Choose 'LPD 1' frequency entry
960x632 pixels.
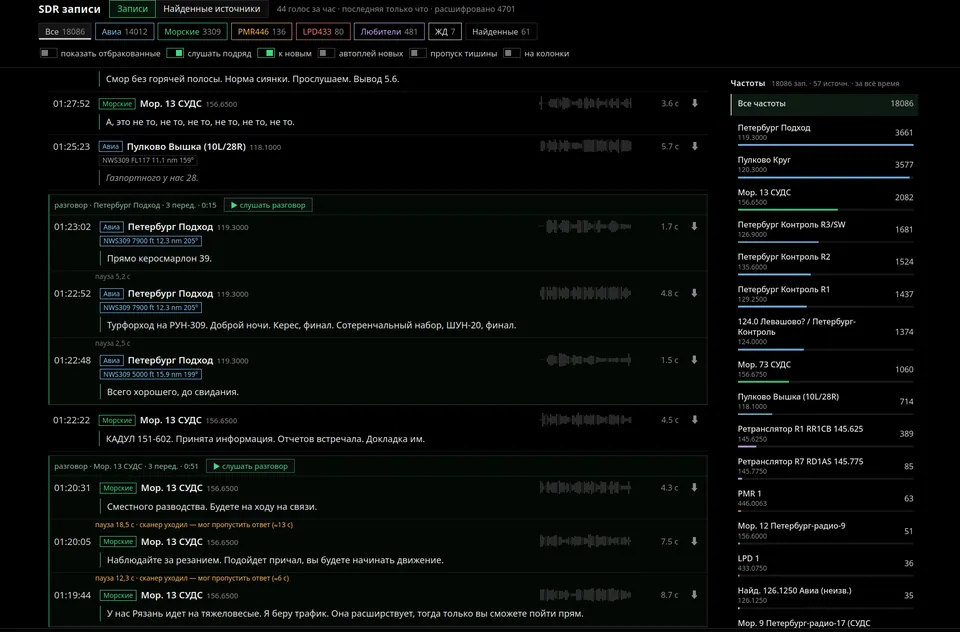(x=825, y=563)
